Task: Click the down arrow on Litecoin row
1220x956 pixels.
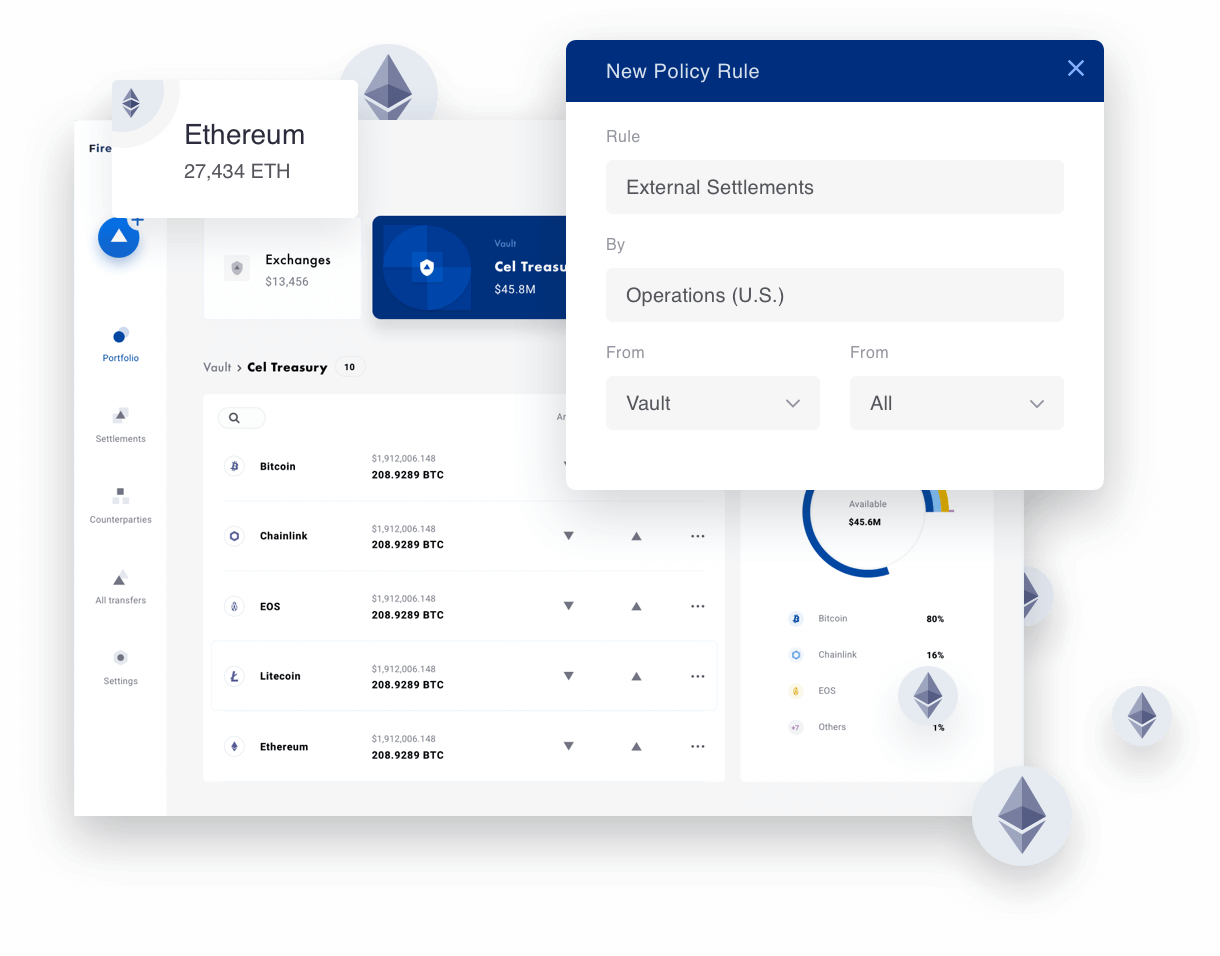Action: pyautogui.click(x=568, y=676)
